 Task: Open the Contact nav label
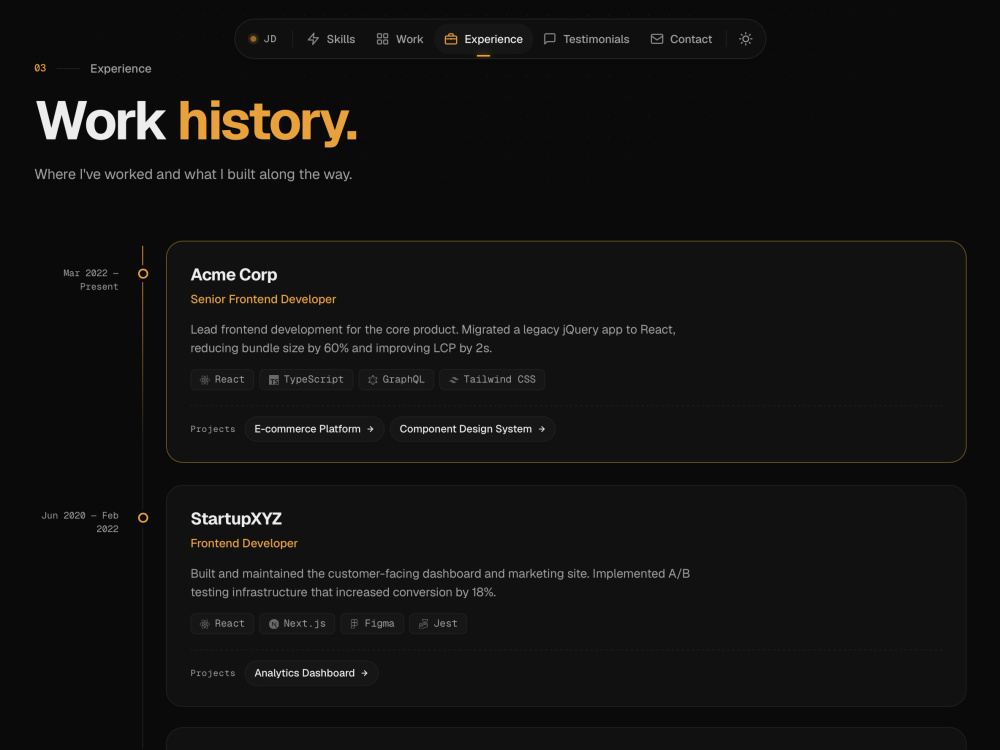[x=691, y=39]
